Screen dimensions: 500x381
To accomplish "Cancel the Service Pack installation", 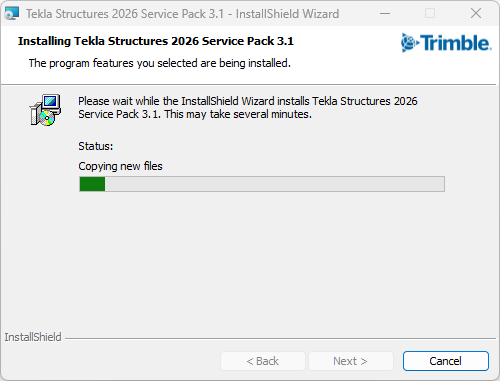I will tap(446, 361).
